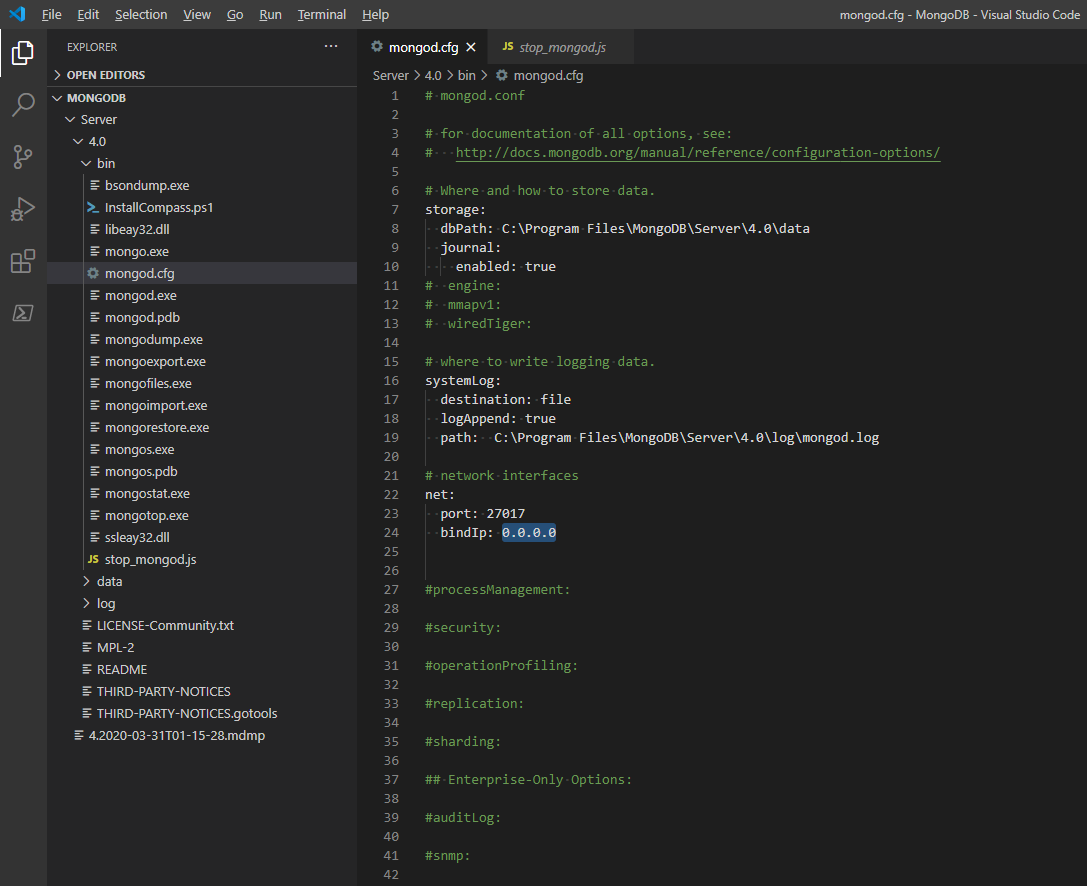1087x886 pixels.
Task: Click the gear icon on mongod.cfg tab
Action: click(376, 46)
